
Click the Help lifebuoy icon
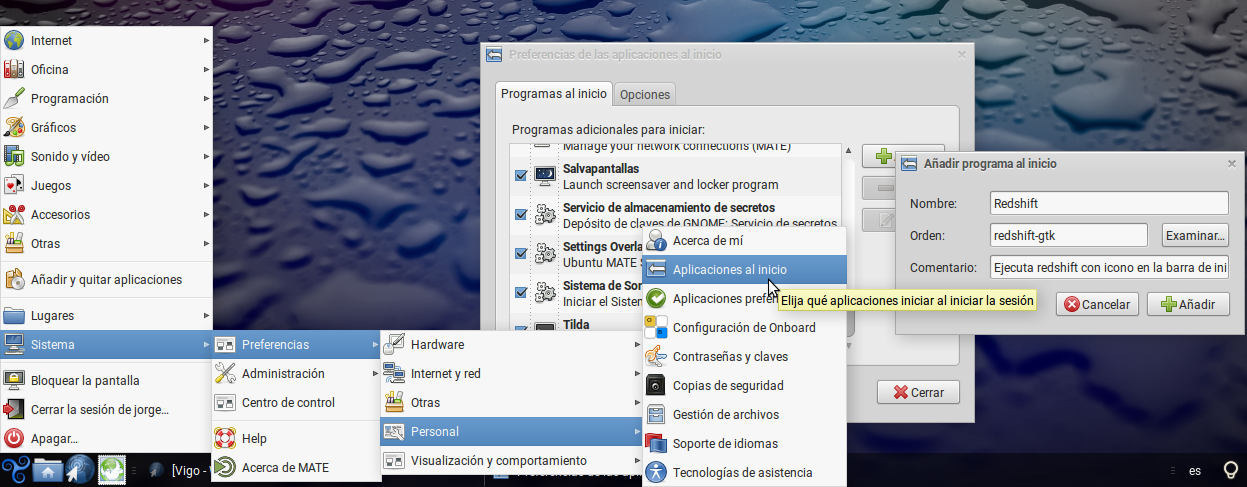point(225,438)
